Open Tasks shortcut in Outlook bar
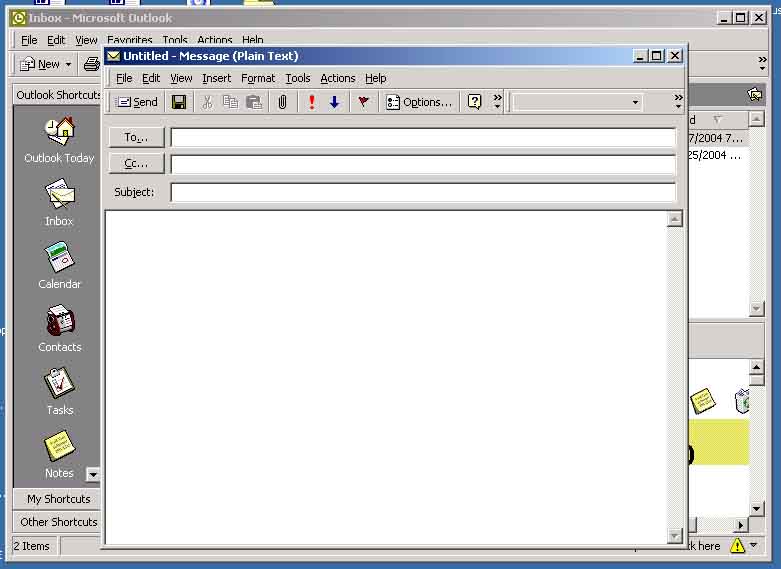Viewport: 781px width, 569px height. coord(59,392)
